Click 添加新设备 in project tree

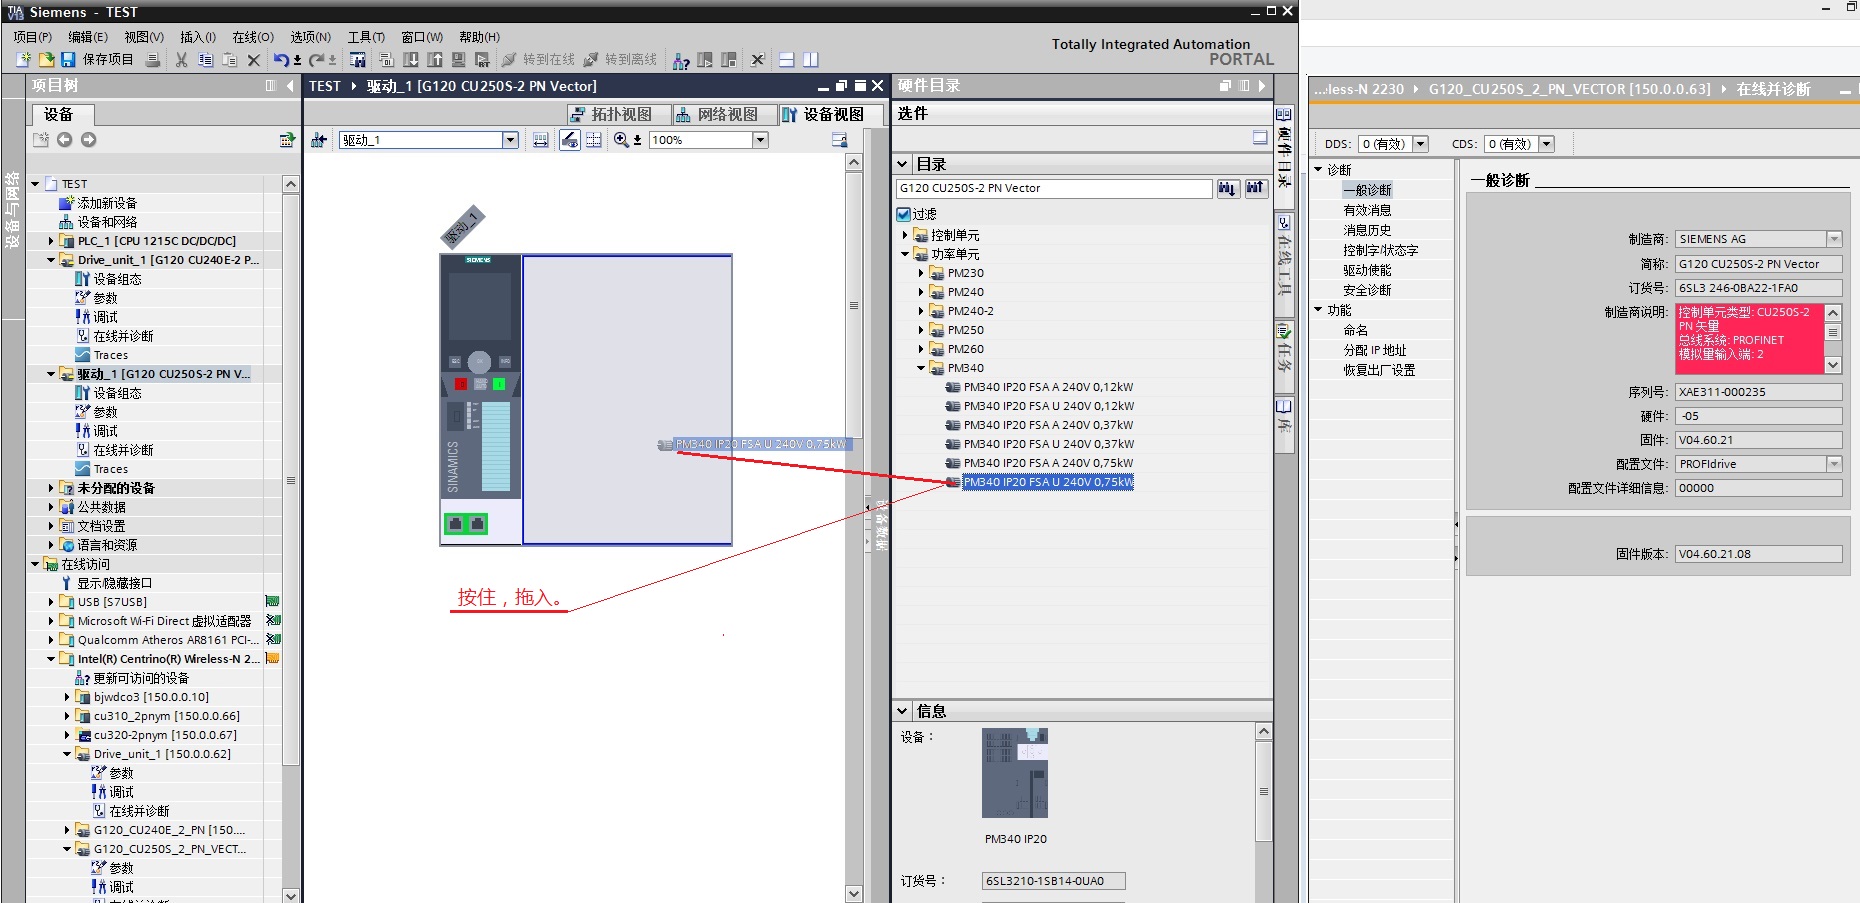coord(107,203)
